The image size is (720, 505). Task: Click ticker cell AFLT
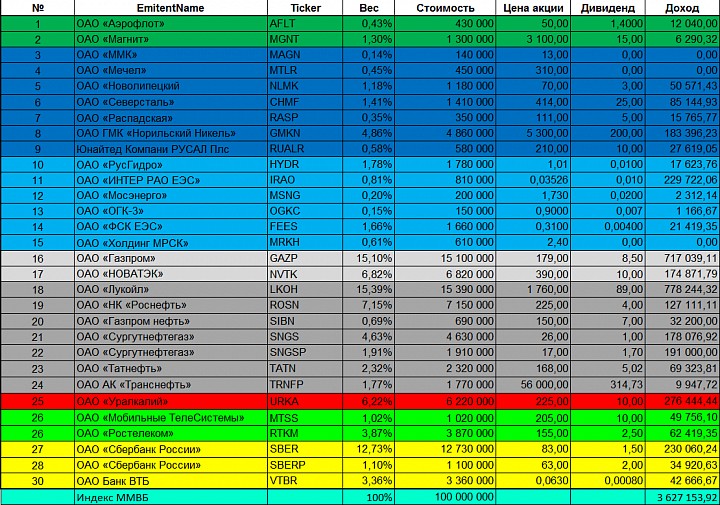click(305, 23)
